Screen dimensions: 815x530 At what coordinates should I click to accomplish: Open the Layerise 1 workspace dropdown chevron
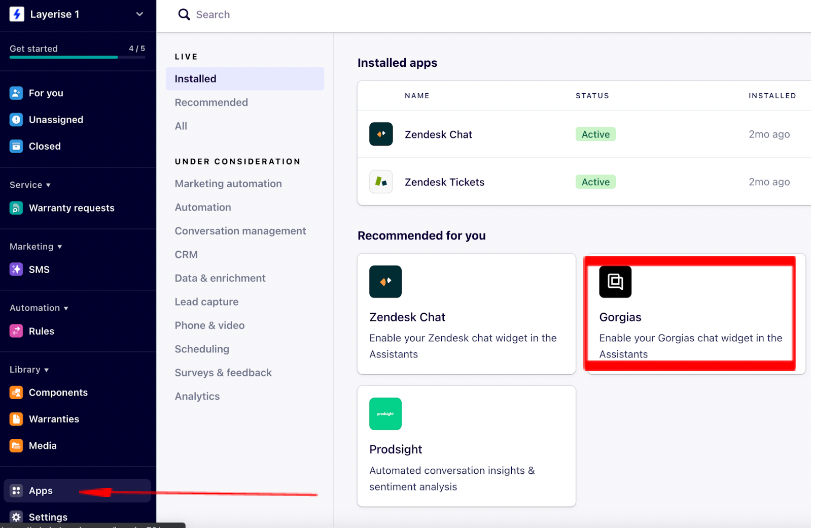tap(139, 14)
